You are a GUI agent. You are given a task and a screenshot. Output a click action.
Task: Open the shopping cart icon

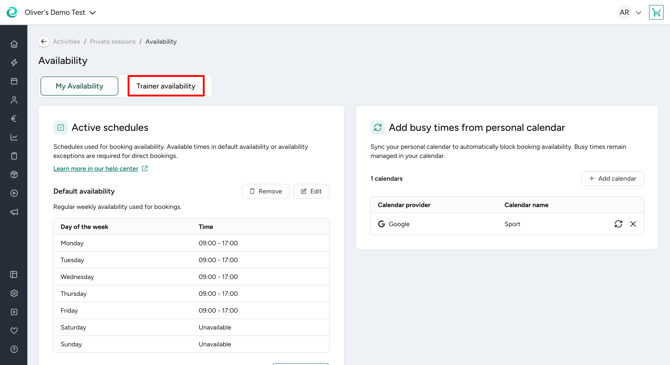click(656, 12)
